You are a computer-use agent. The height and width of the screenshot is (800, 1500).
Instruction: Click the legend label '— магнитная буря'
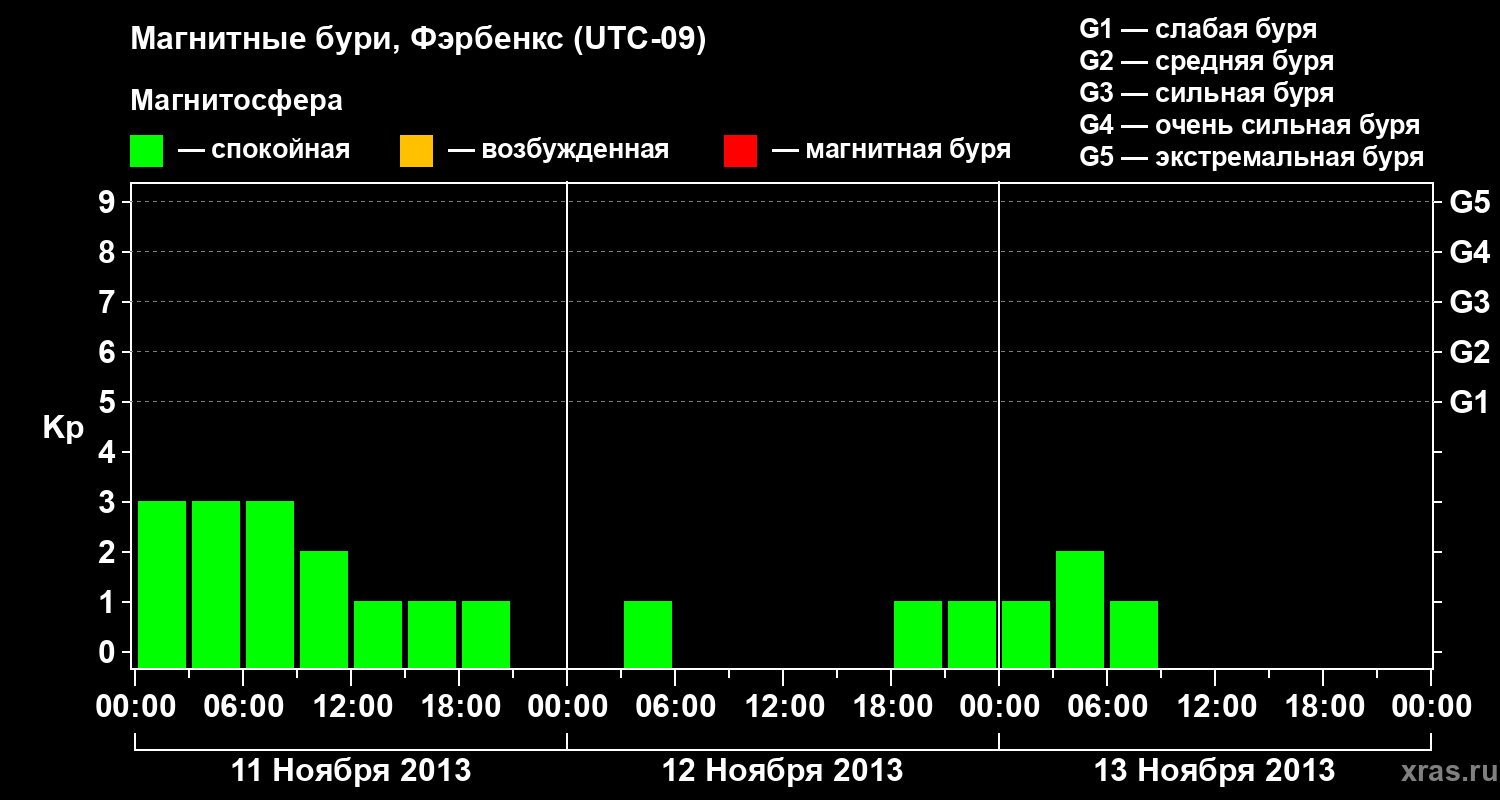(x=891, y=150)
